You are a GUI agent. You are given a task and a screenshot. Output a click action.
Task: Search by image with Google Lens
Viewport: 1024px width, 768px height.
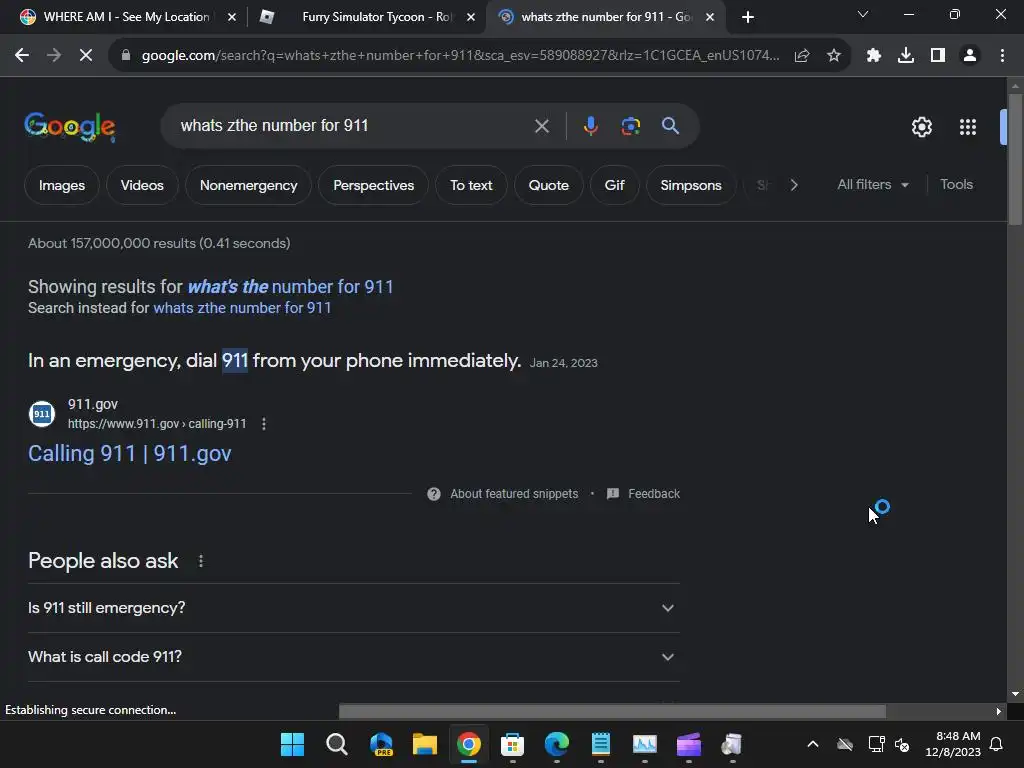click(631, 125)
